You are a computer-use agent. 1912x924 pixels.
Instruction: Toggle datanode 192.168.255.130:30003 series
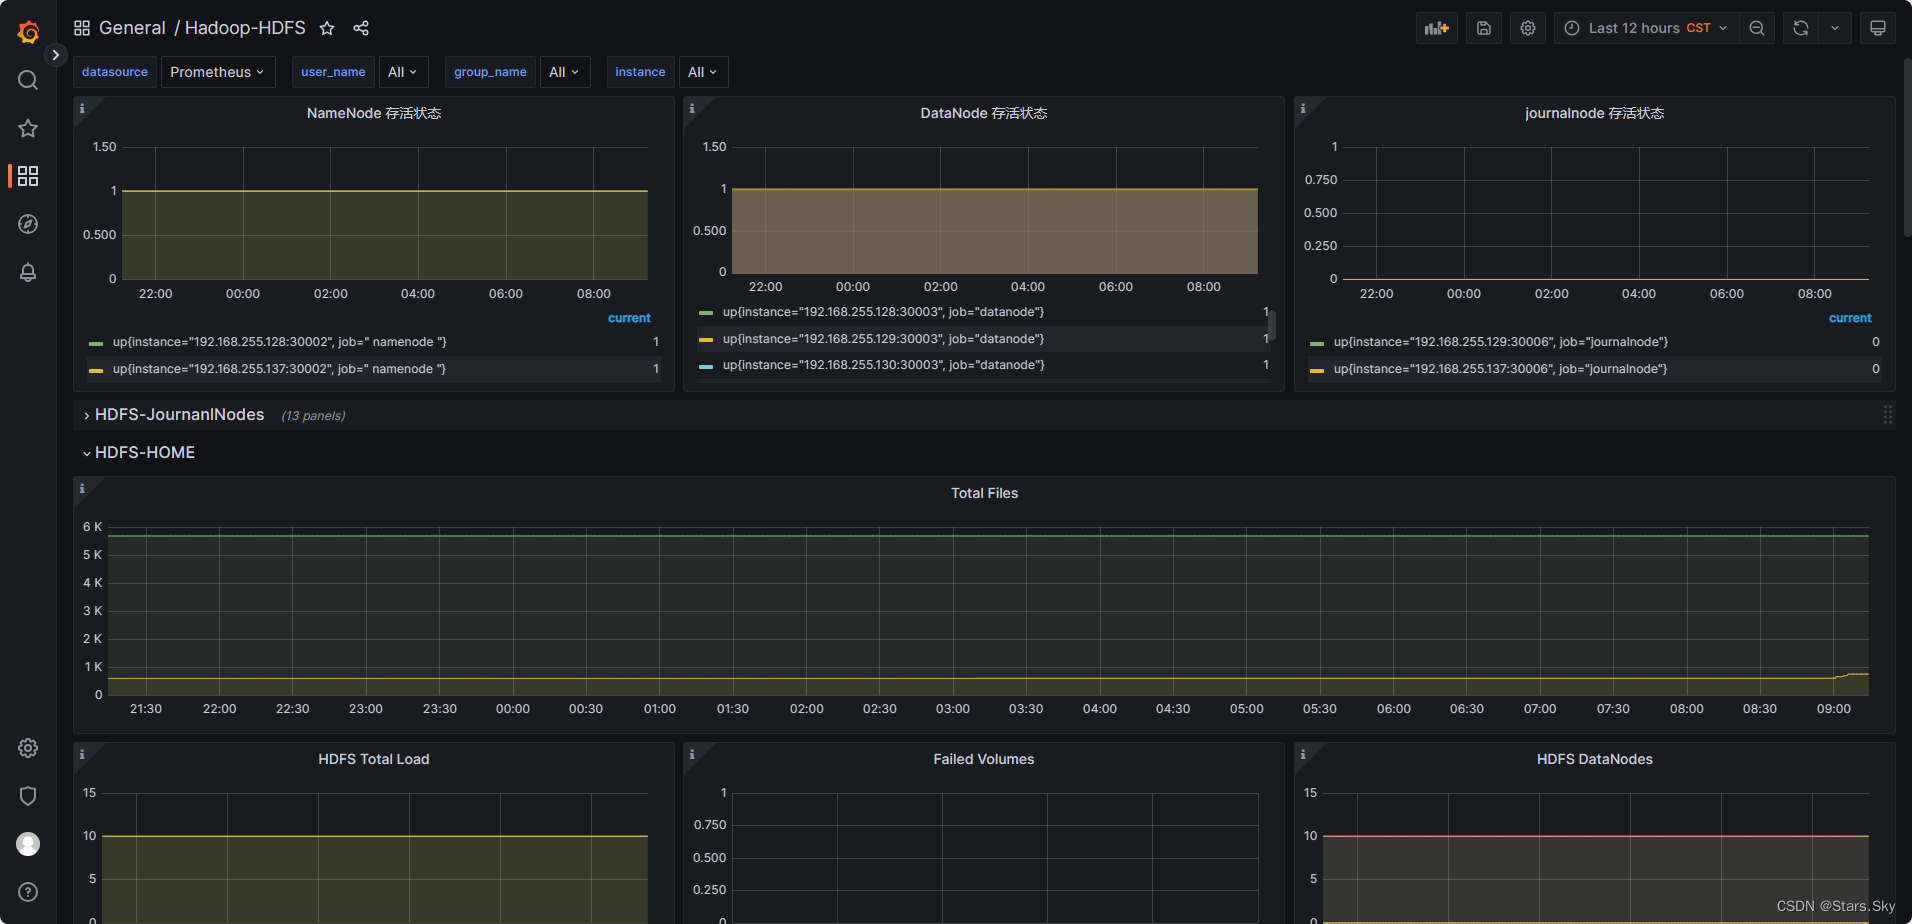[x=884, y=365]
